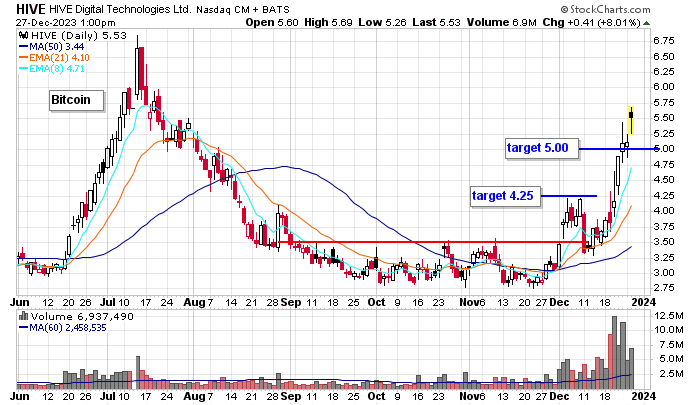This screenshot has height=405, width=700.
Task: Click the HIVE (Daily) 5.53 legend entry
Action: pos(79,36)
